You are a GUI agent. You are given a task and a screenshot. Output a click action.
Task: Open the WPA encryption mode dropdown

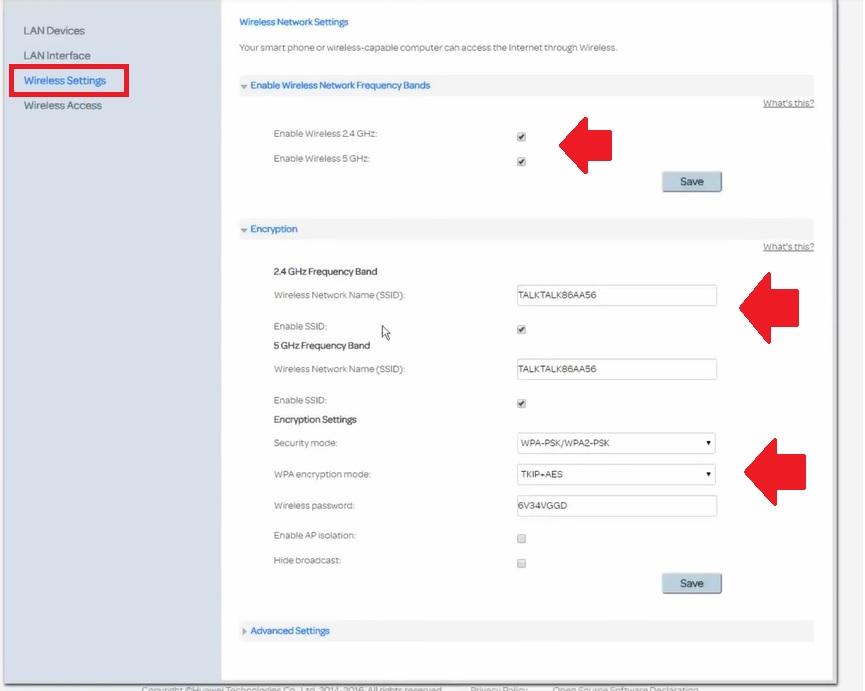pyautogui.click(x=616, y=474)
